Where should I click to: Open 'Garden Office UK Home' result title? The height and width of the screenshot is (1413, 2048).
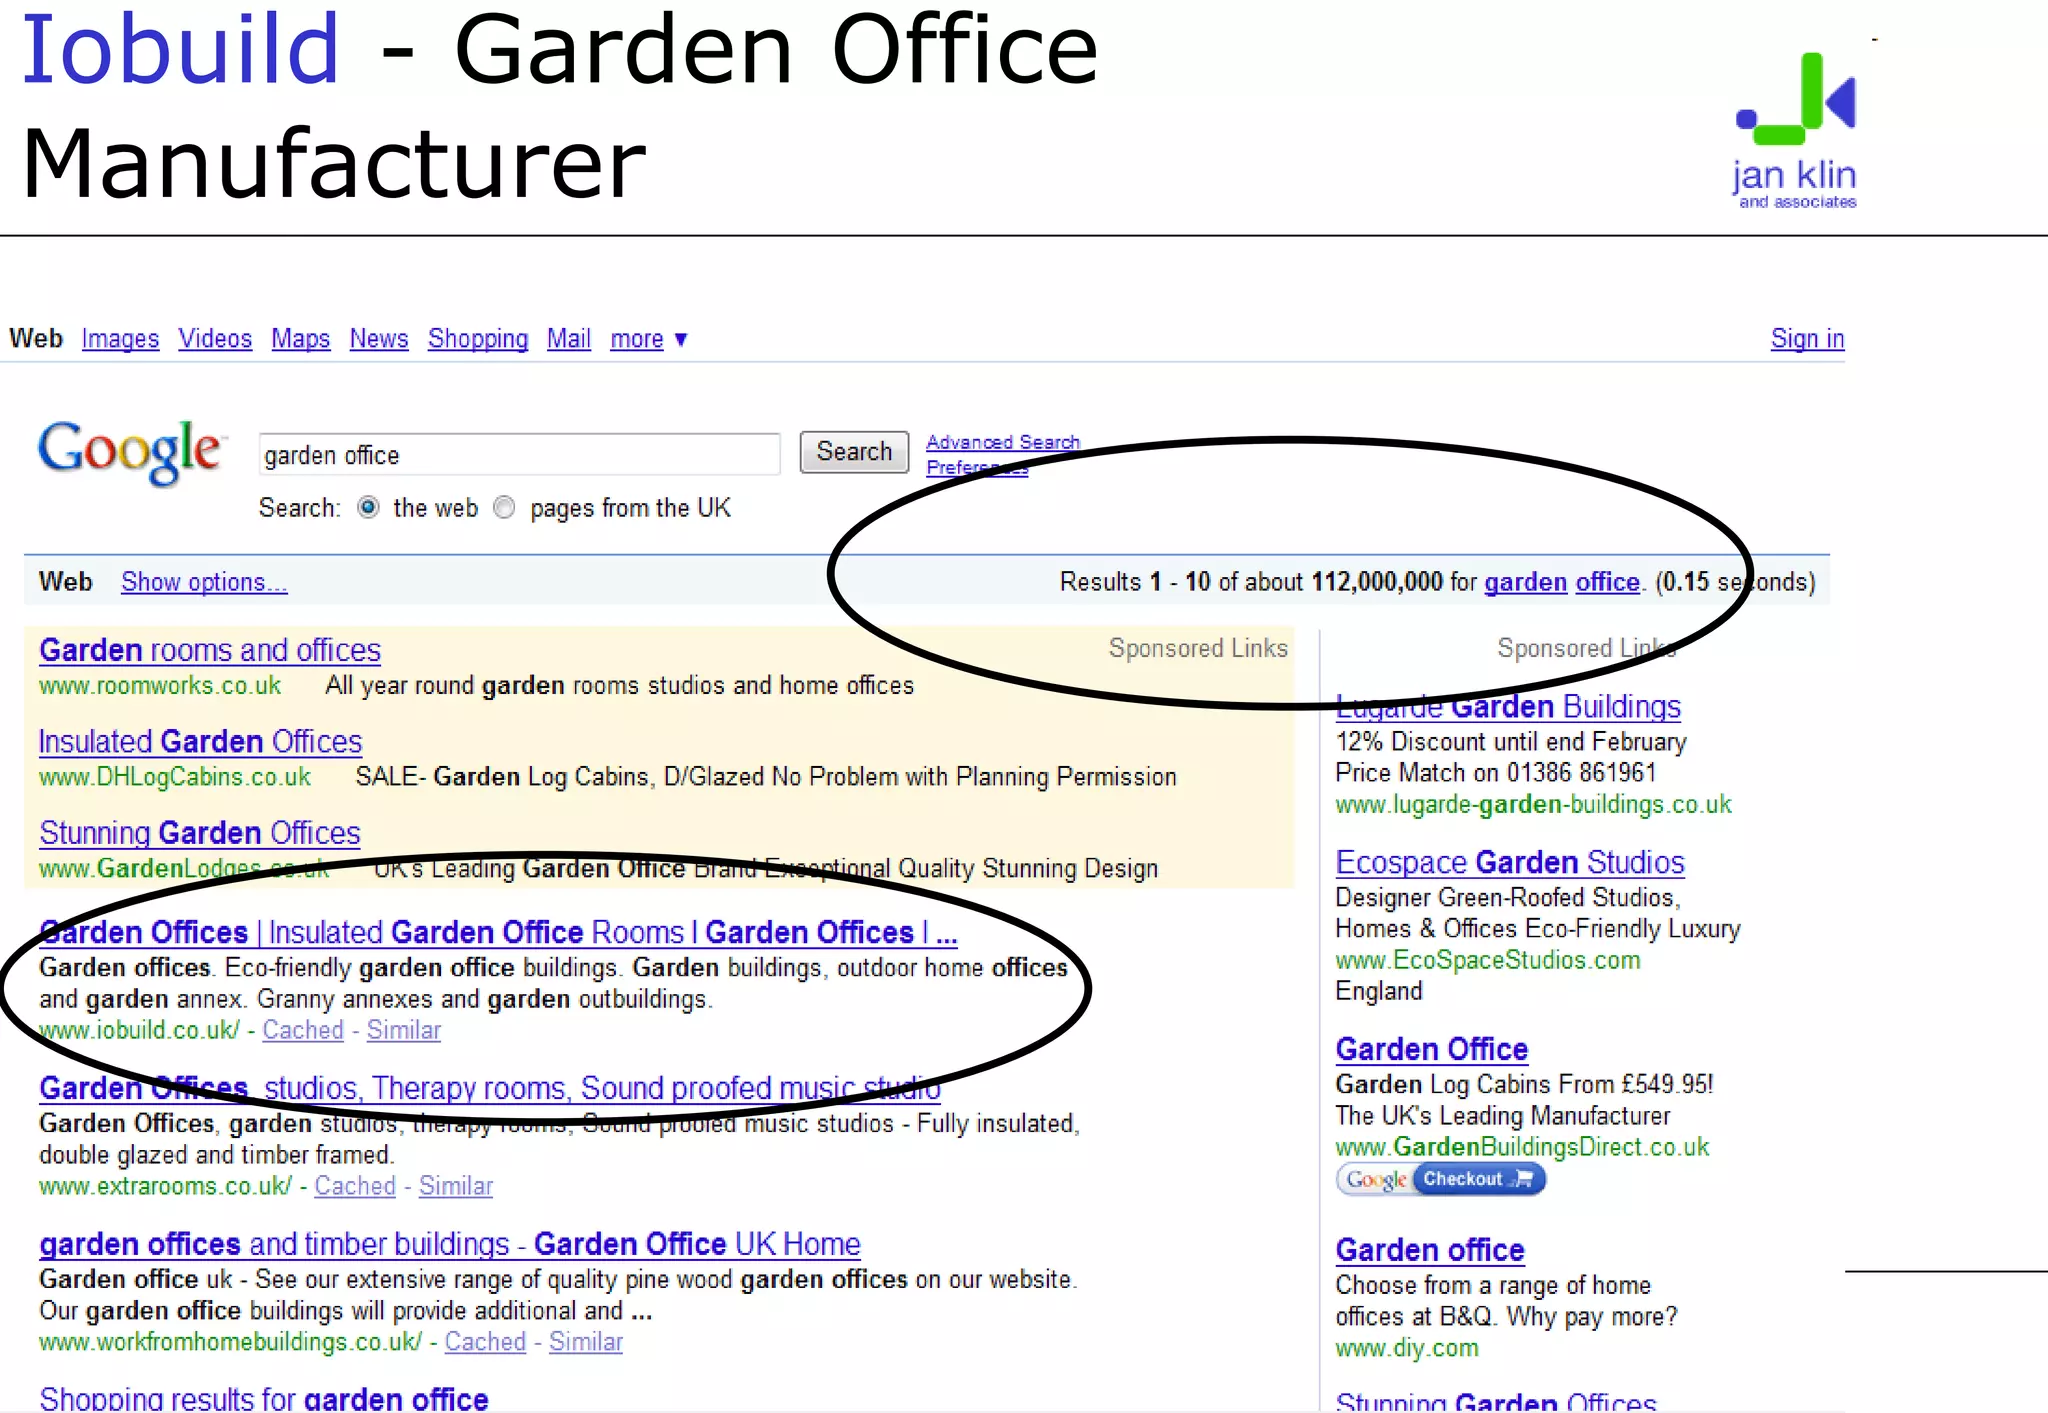450,1244
